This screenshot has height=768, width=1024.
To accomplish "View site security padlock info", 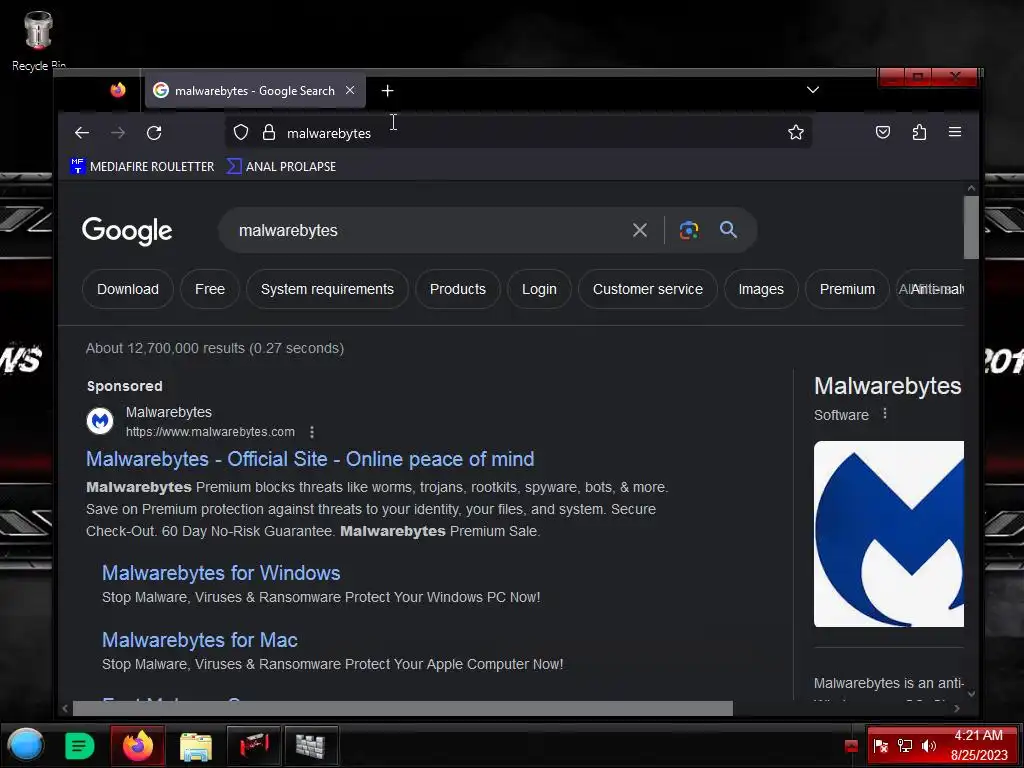I will pyautogui.click(x=268, y=133).
